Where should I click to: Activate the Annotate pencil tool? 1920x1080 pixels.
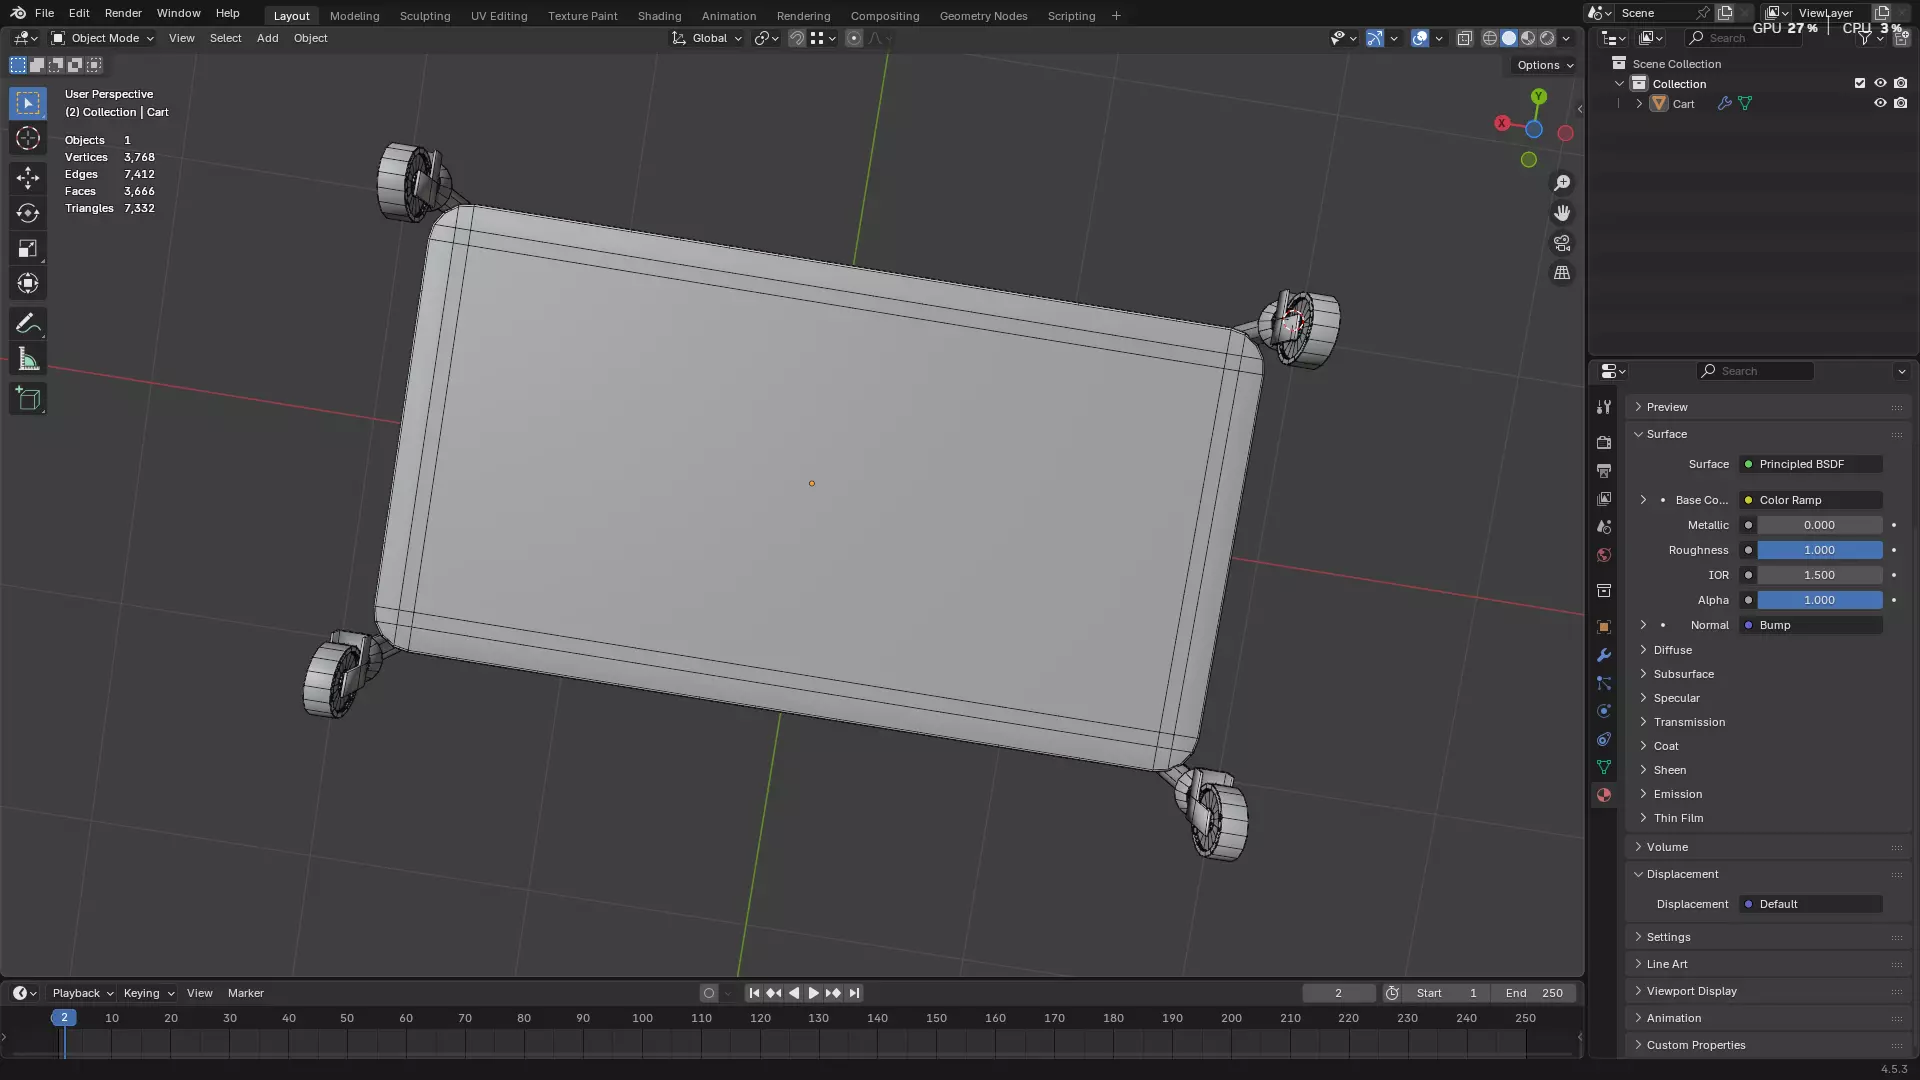[x=28, y=324]
